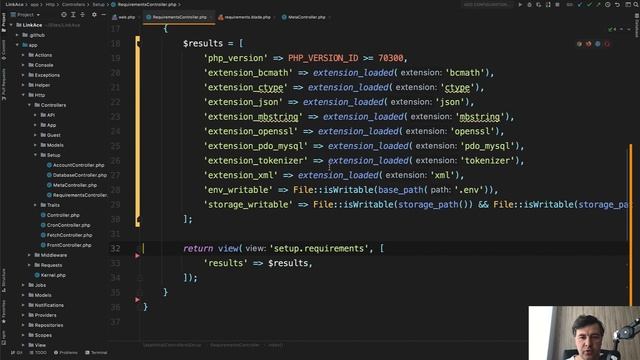
Task: Rollback changes with the undo arrow icon
Action: pos(617,4)
